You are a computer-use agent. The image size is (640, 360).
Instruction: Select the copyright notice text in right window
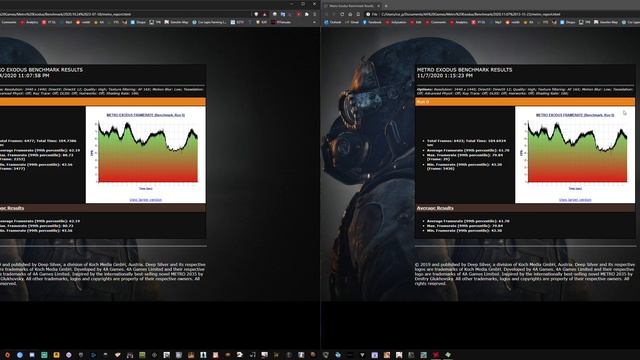pos(525,274)
